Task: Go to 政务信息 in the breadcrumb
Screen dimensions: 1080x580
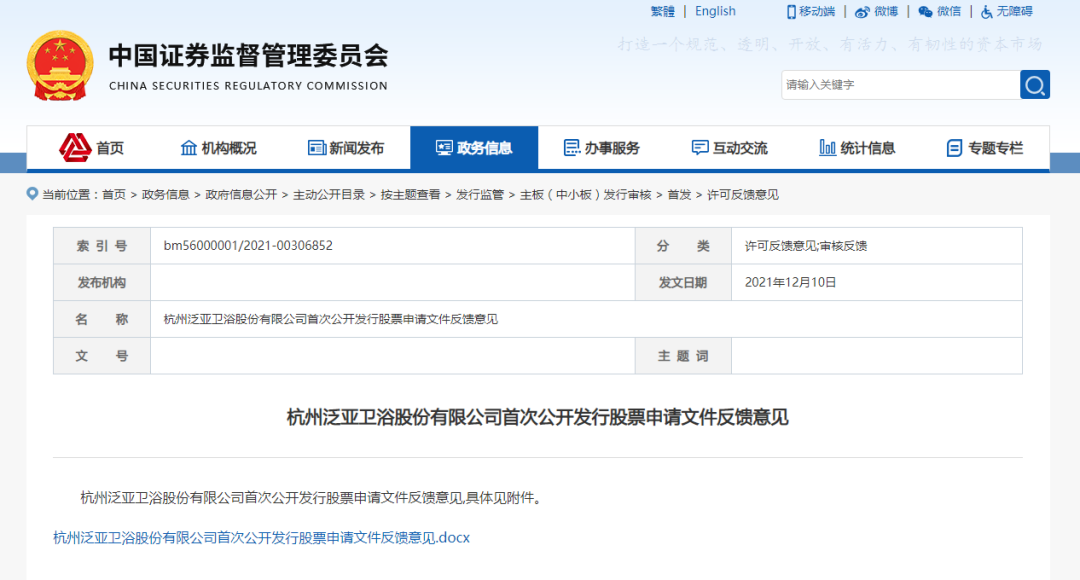Action: click(165, 195)
